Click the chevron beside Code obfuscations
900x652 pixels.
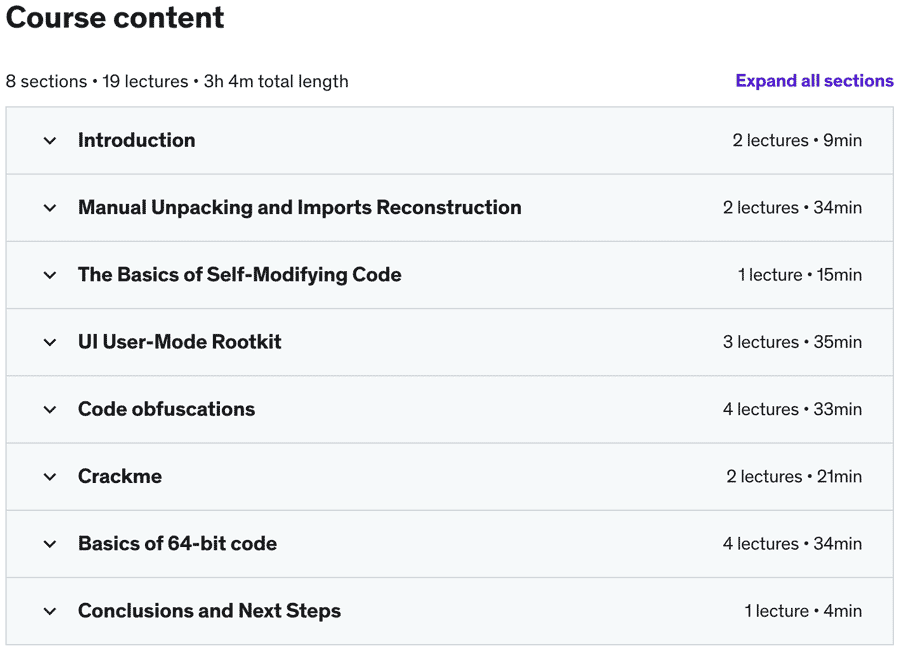[x=50, y=409]
